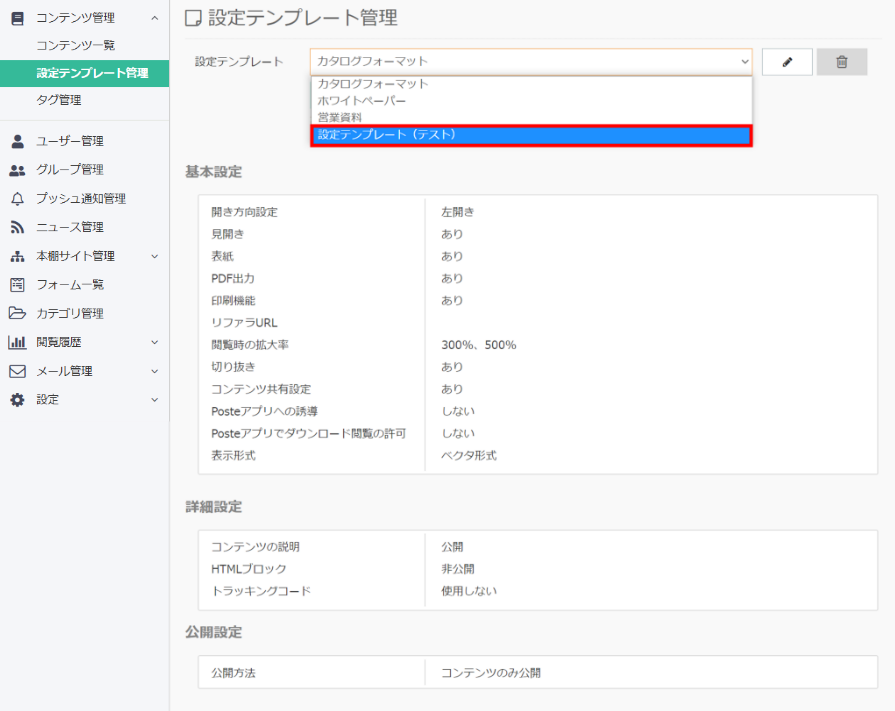
Task: Click the mail management envelope icon
Action: click(x=17, y=371)
